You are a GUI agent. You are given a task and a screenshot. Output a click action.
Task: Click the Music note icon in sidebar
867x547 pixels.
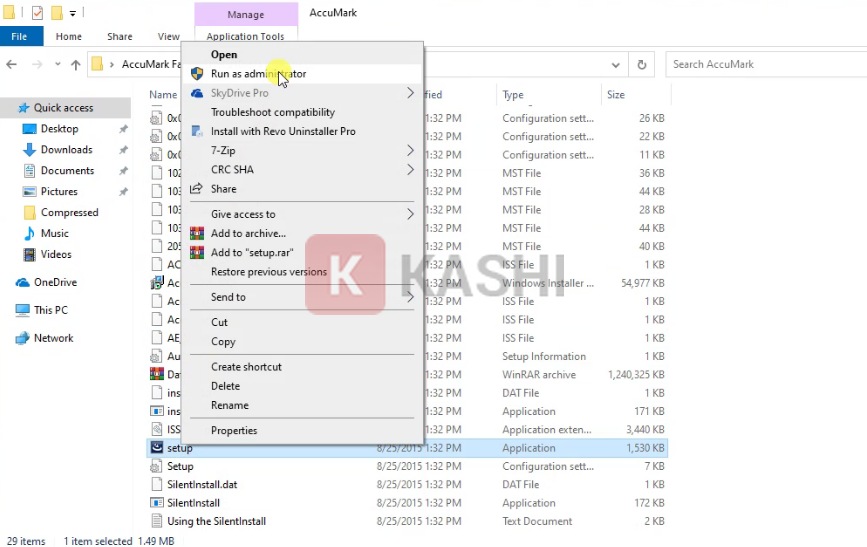click(29, 233)
